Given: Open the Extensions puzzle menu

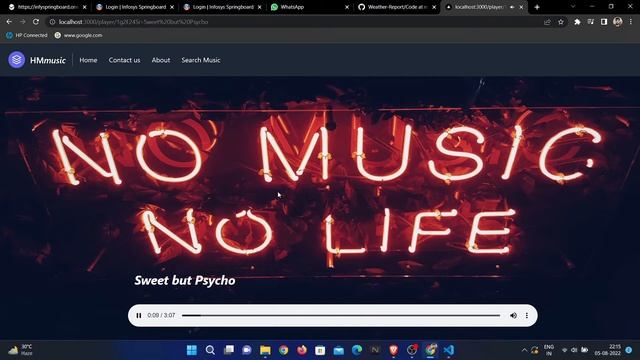Looking at the screenshot, I should coord(577,22).
